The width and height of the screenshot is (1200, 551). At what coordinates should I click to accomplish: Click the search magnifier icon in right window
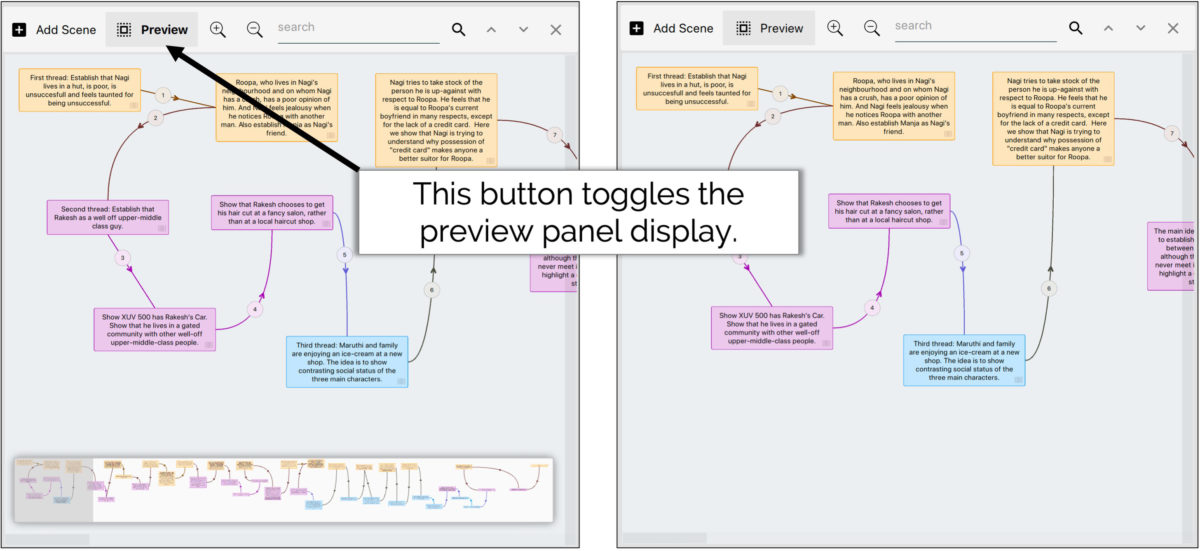1076,29
